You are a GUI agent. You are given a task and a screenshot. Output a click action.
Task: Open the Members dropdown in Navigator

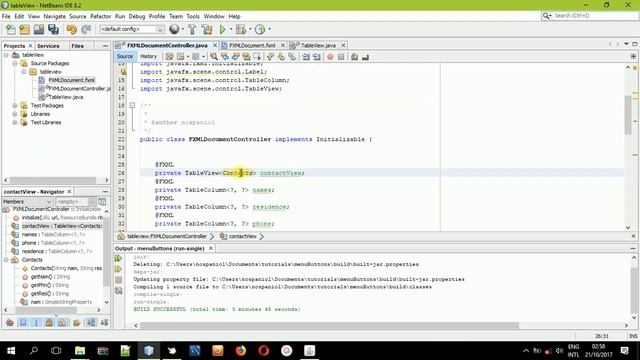point(28,202)
